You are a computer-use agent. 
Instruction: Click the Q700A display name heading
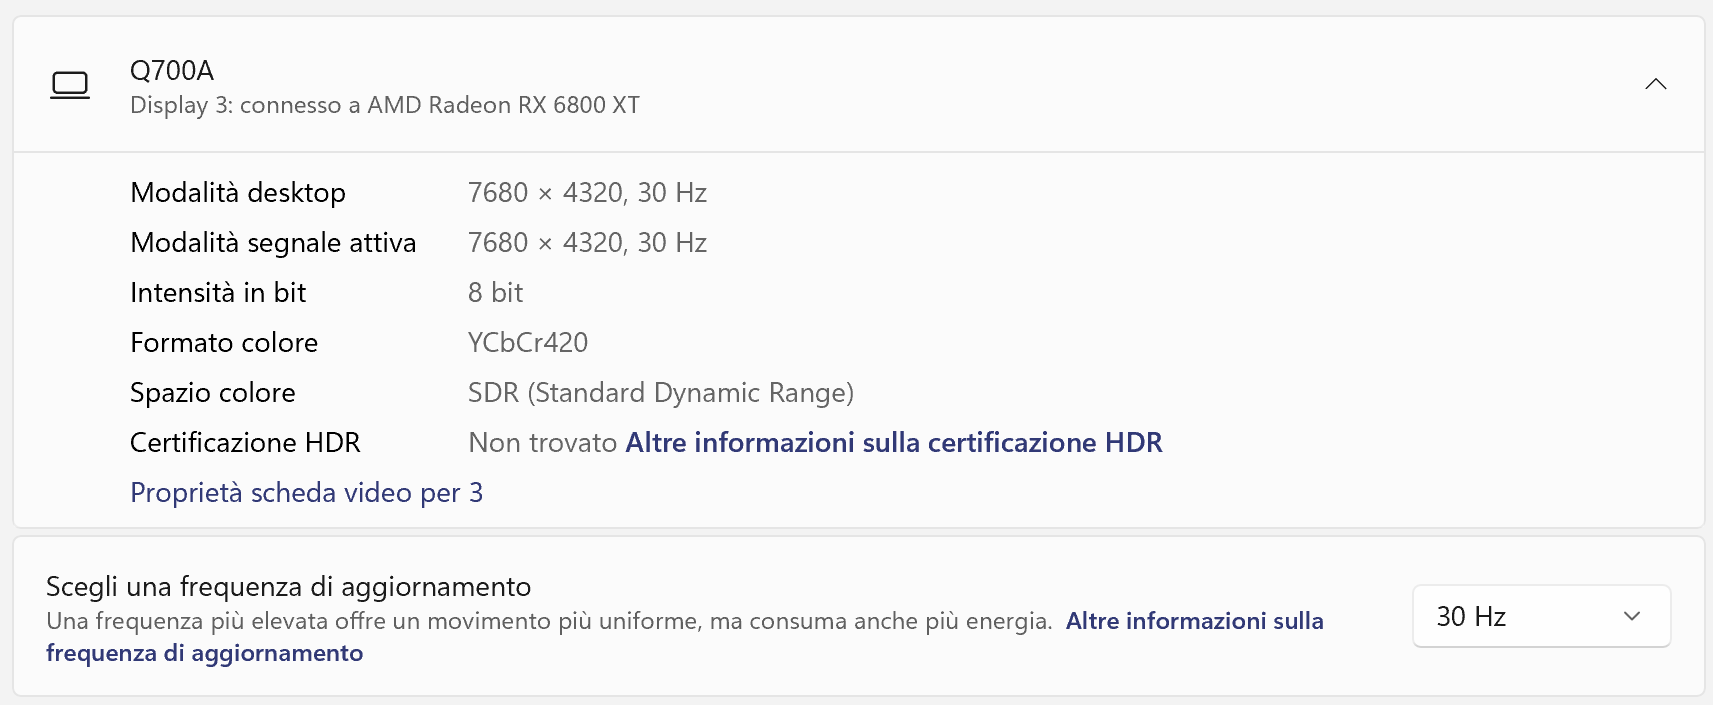click(172, 70)
